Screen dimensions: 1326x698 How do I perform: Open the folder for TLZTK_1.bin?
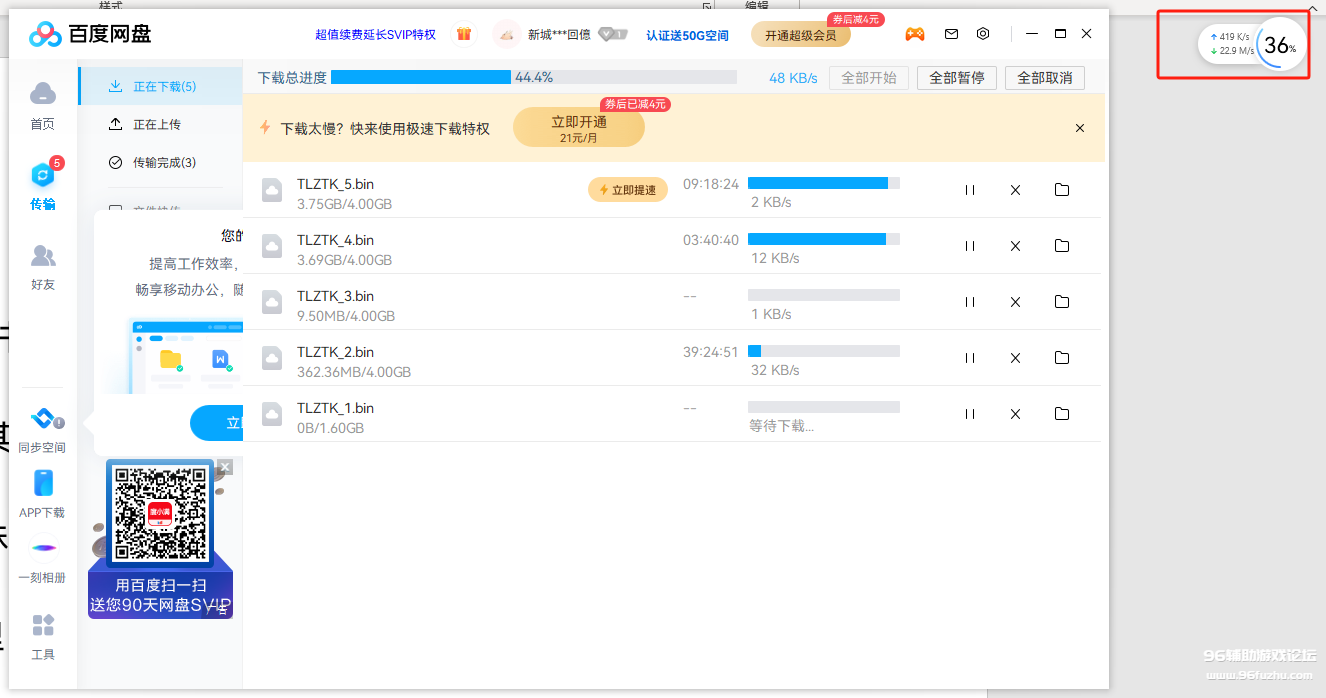point(1062,414)
